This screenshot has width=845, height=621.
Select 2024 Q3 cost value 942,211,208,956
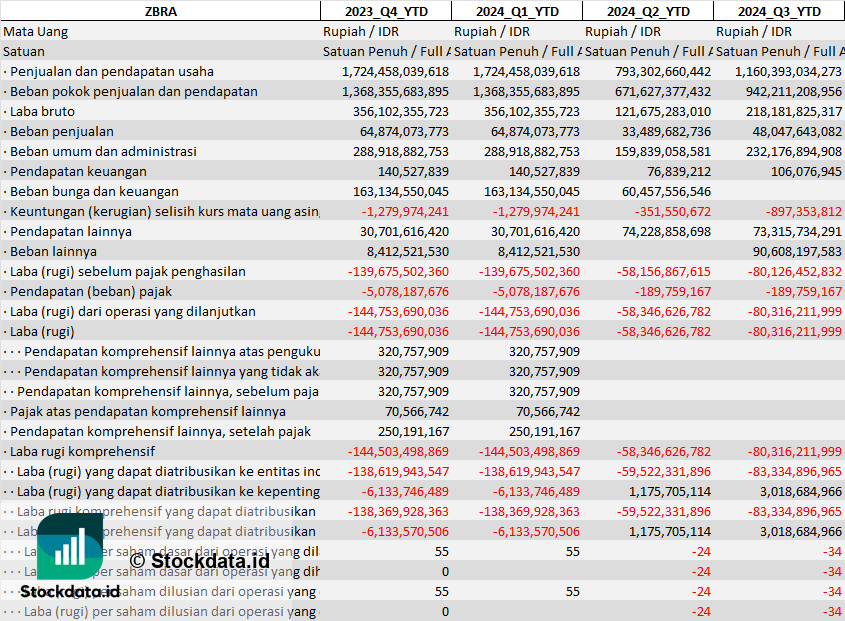(794, 92)
